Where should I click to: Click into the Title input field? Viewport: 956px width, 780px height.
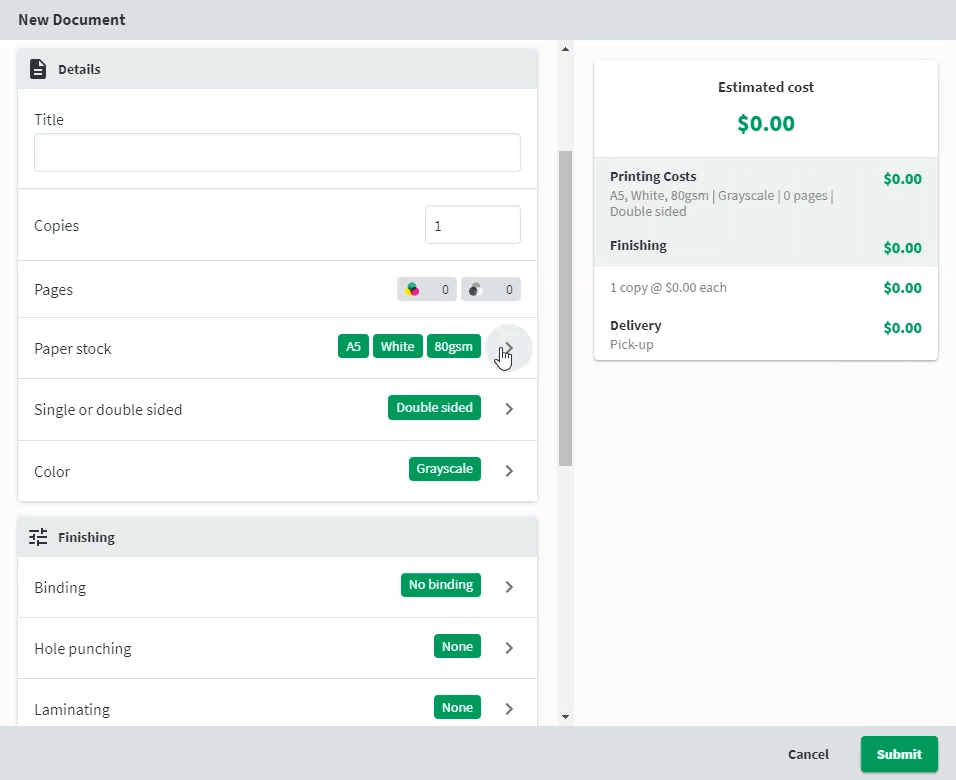277,152
